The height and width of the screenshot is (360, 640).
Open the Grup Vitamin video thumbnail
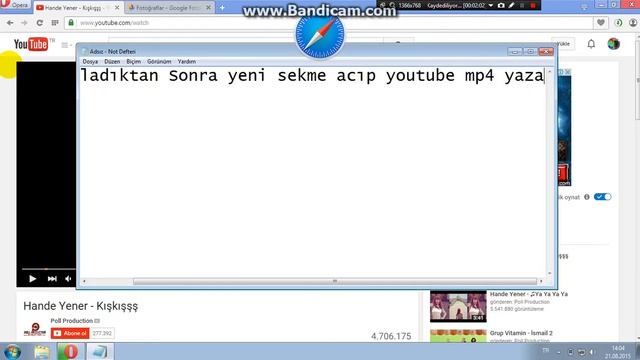tap(458, 336)
